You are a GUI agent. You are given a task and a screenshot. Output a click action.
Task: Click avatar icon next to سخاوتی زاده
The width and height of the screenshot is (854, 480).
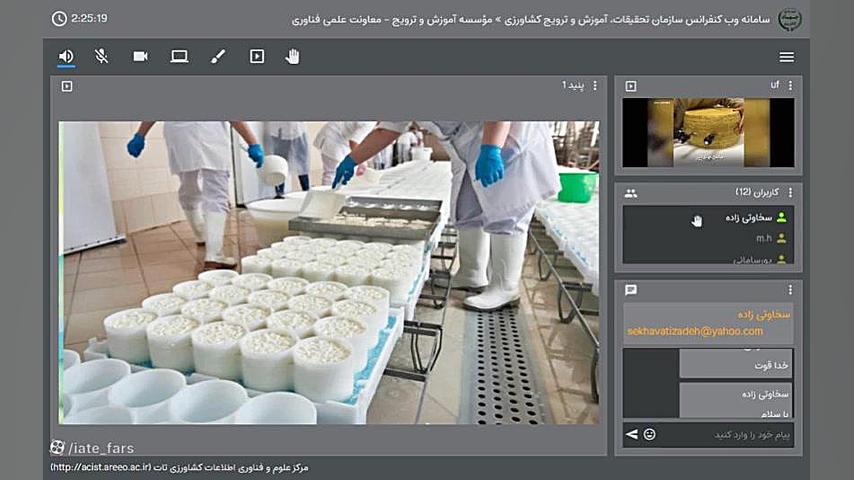tap(782, 217)
